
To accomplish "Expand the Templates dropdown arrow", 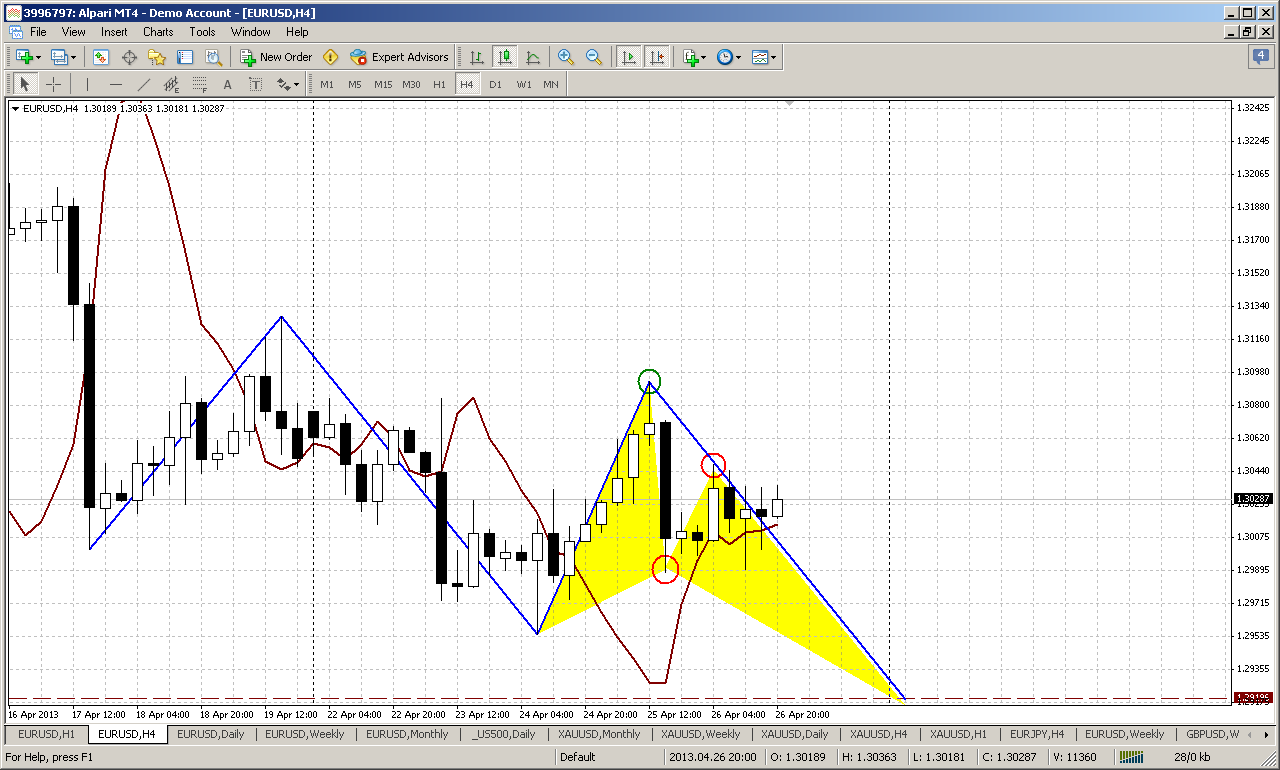I will point(774,57).
